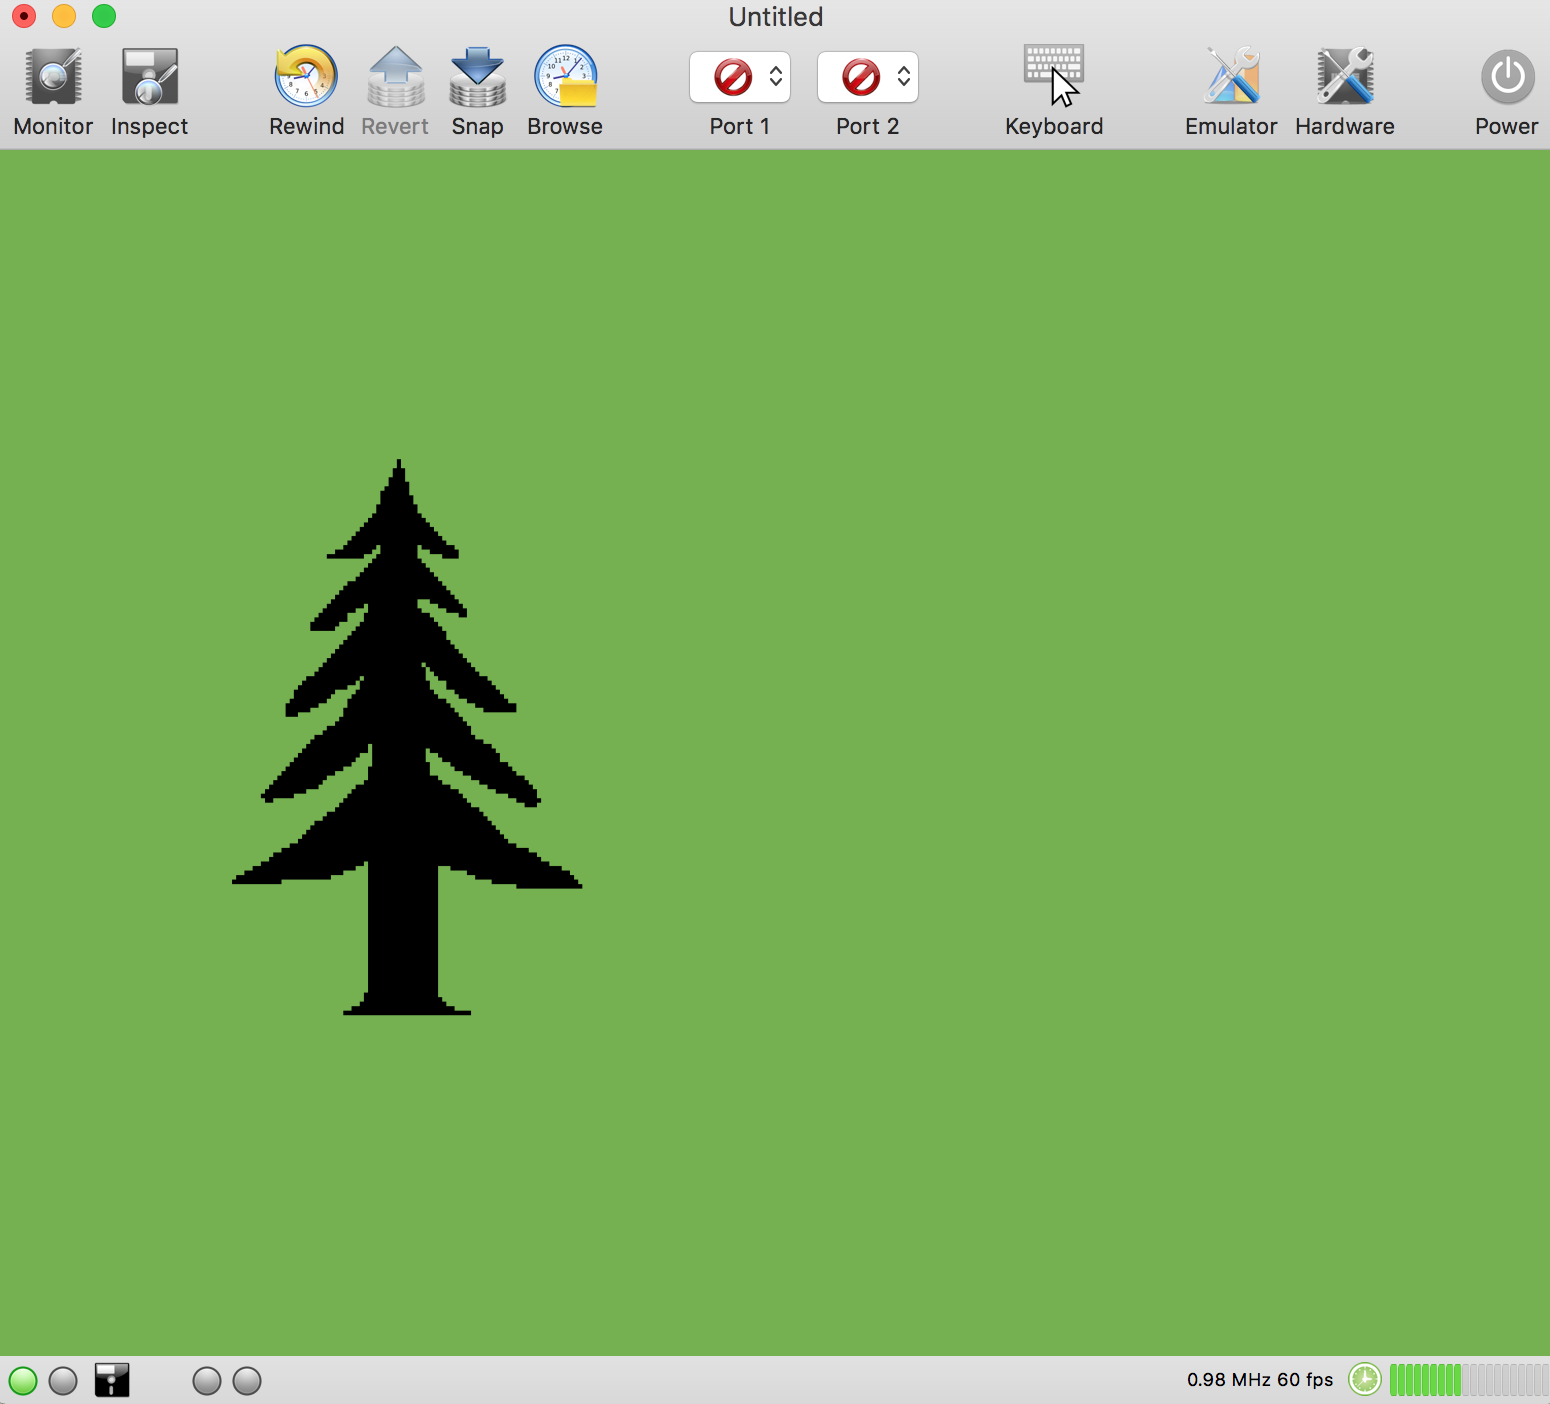Click the Revert toolbar item
The image size is (1550, 1404).
coord(396,91)
